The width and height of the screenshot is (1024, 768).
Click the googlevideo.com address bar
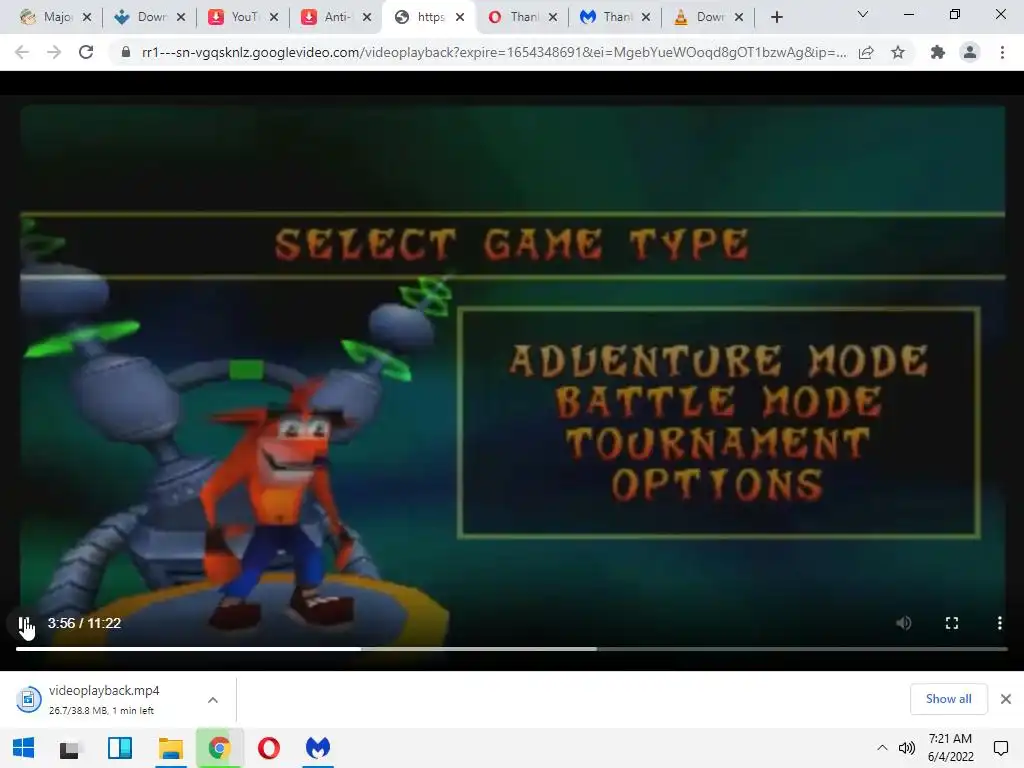click(x=494, y=52)
